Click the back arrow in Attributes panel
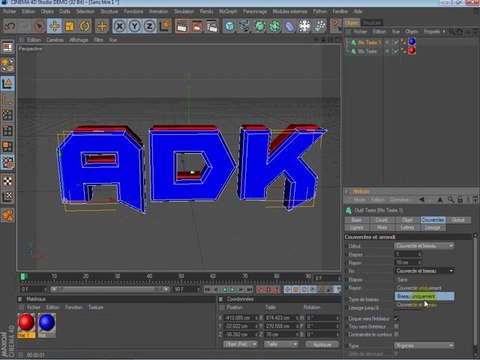 (422, 199)
